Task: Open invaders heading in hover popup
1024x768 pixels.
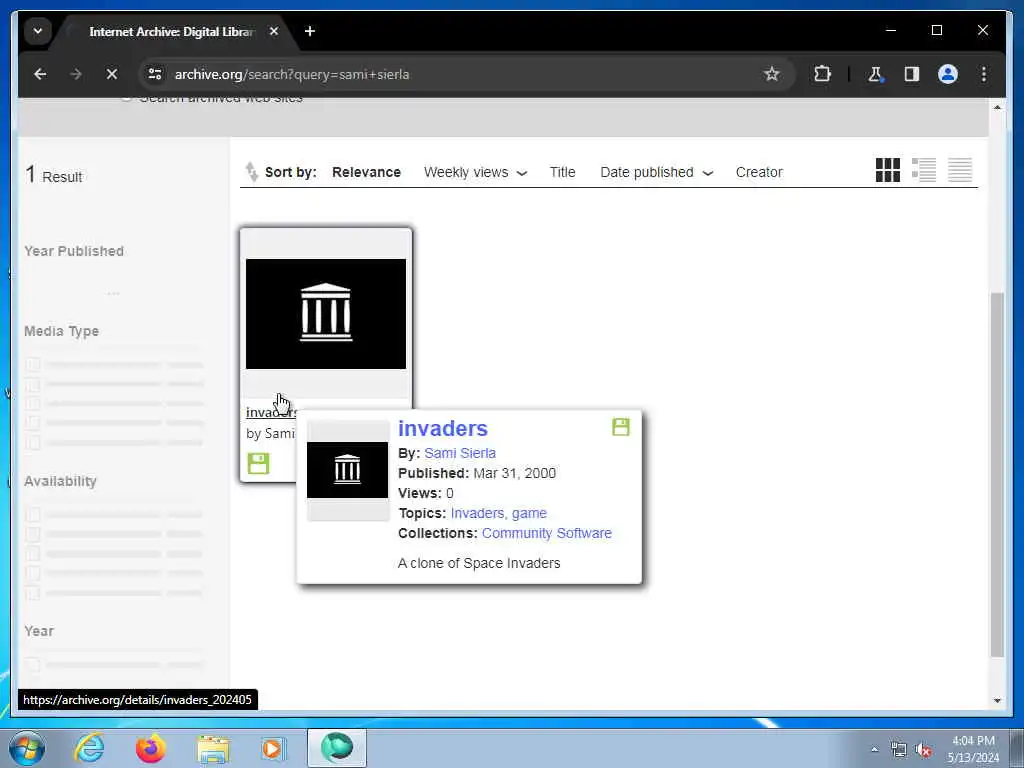Action: coord(443,428)
